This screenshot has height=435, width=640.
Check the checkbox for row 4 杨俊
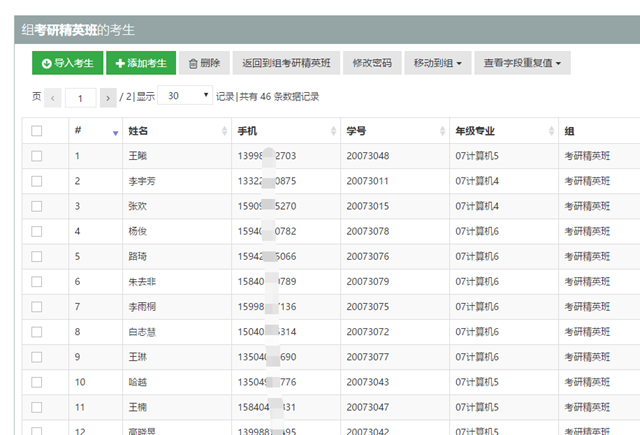[37, 231]
